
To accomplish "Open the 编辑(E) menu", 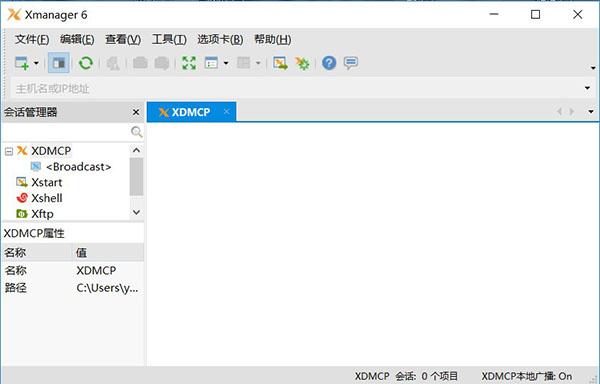I will coord(77,39).
